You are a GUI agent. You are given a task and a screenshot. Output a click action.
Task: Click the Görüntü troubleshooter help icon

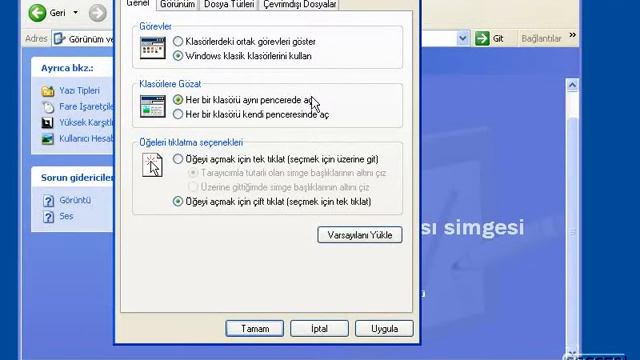tap(49, 200)
